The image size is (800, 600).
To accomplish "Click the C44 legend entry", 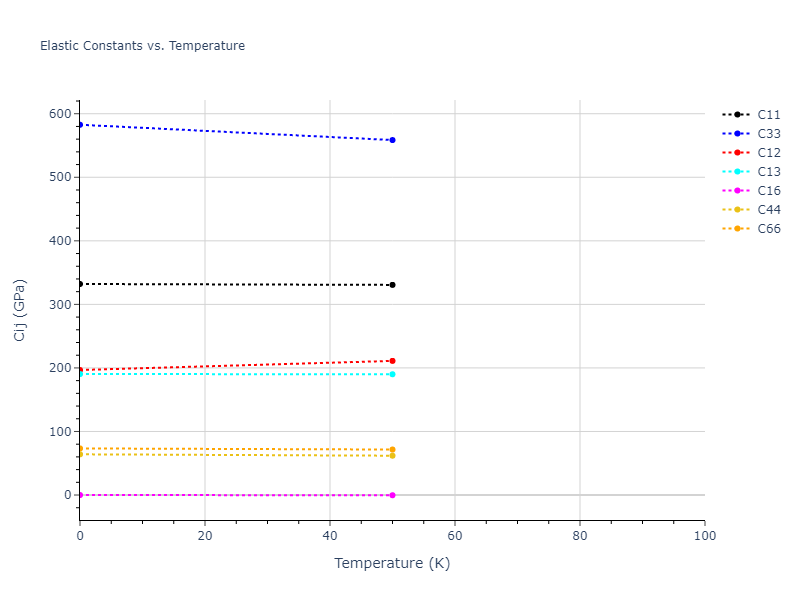I will pyautogui.click(x=768, y=210).
